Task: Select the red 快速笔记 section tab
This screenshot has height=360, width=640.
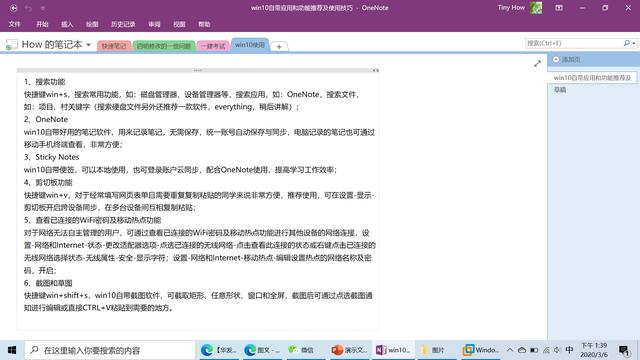Action: pos(114,46)
